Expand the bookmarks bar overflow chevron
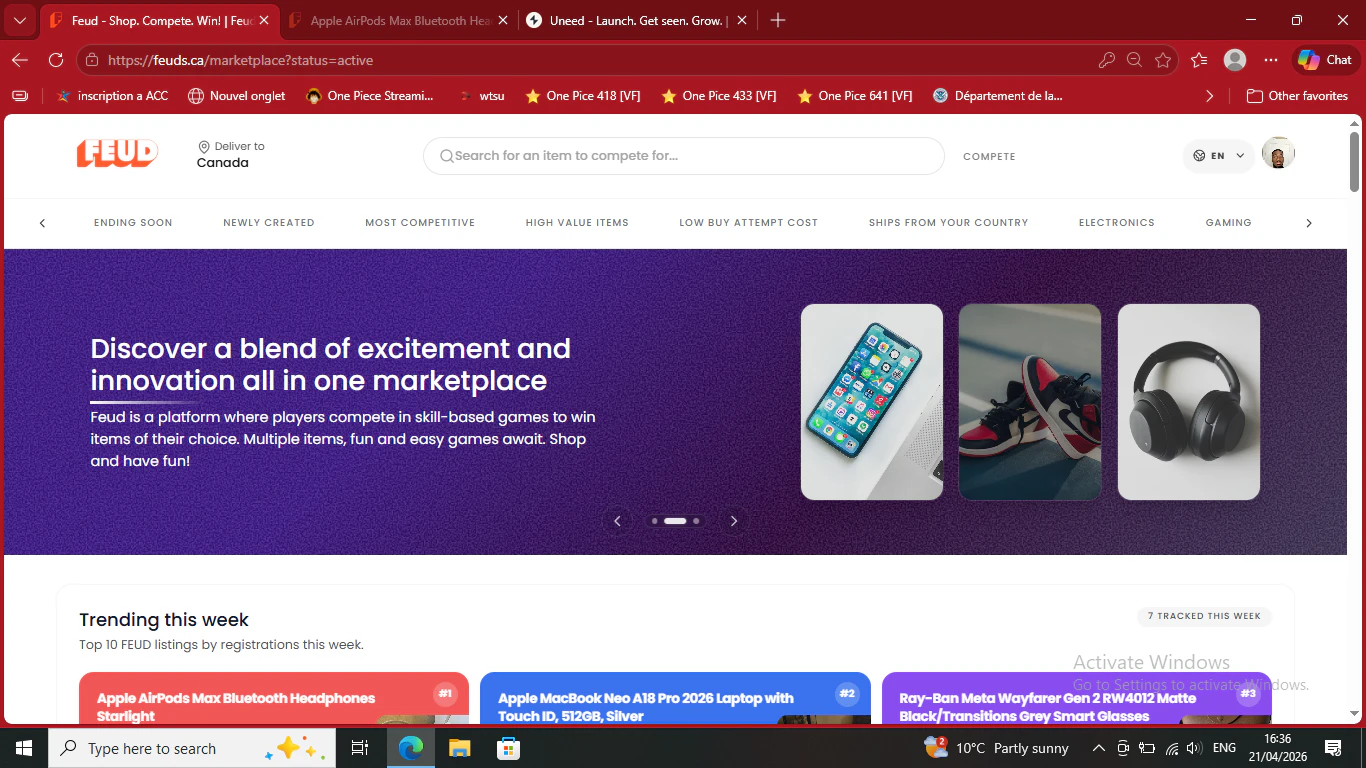This screenshot has width=1366, height=768. click(1209, 96)
